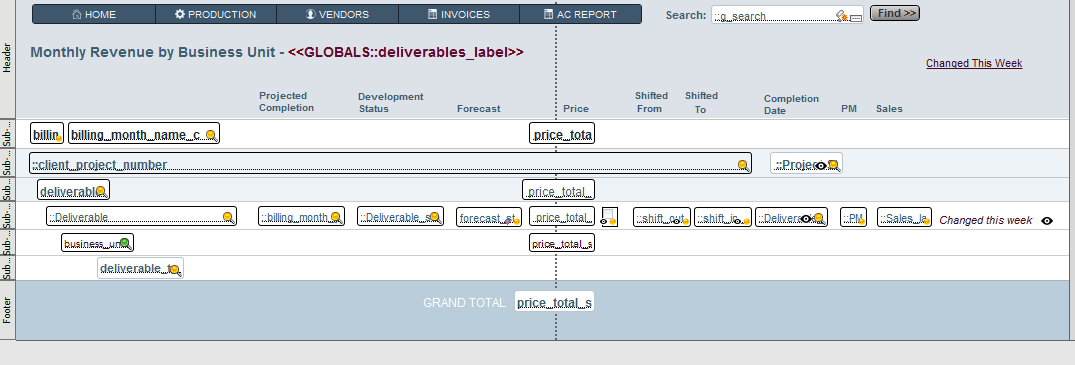This screenshot has height=365, width=1075.
Task: Click the Find >> button
Action: (x=895, y=13)
